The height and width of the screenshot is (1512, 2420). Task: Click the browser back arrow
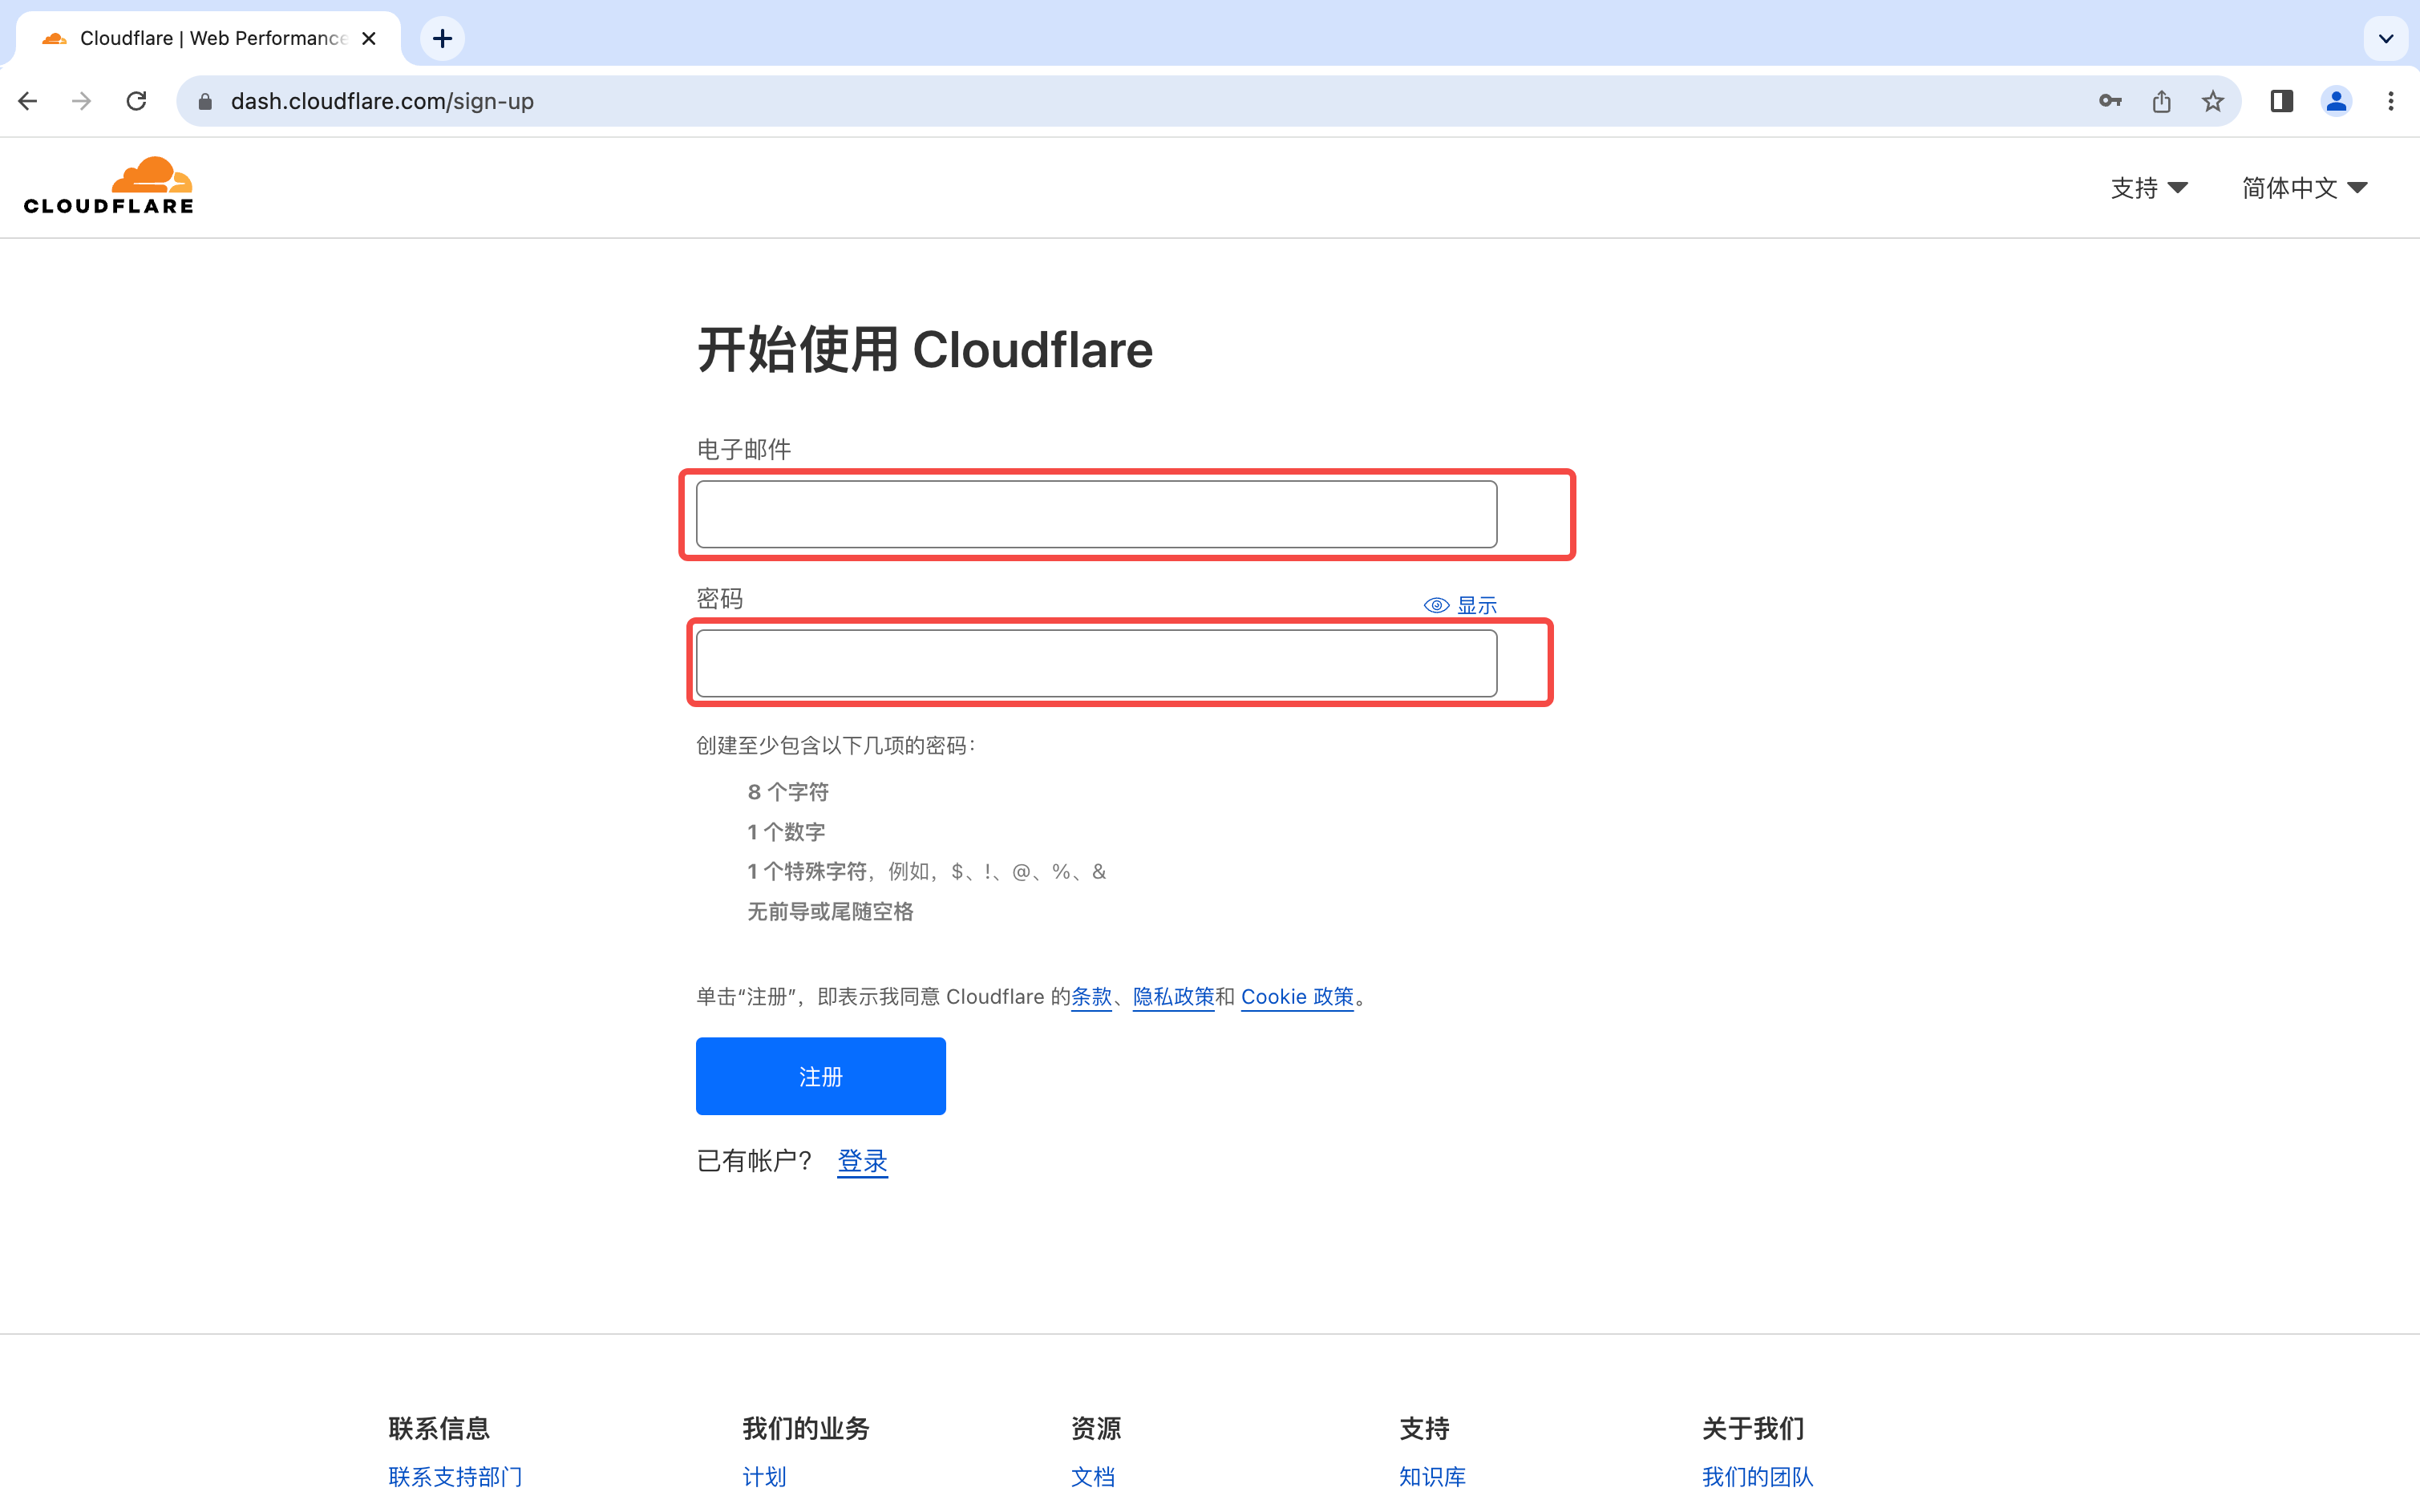pyautogui.click(x=28, y=101)
